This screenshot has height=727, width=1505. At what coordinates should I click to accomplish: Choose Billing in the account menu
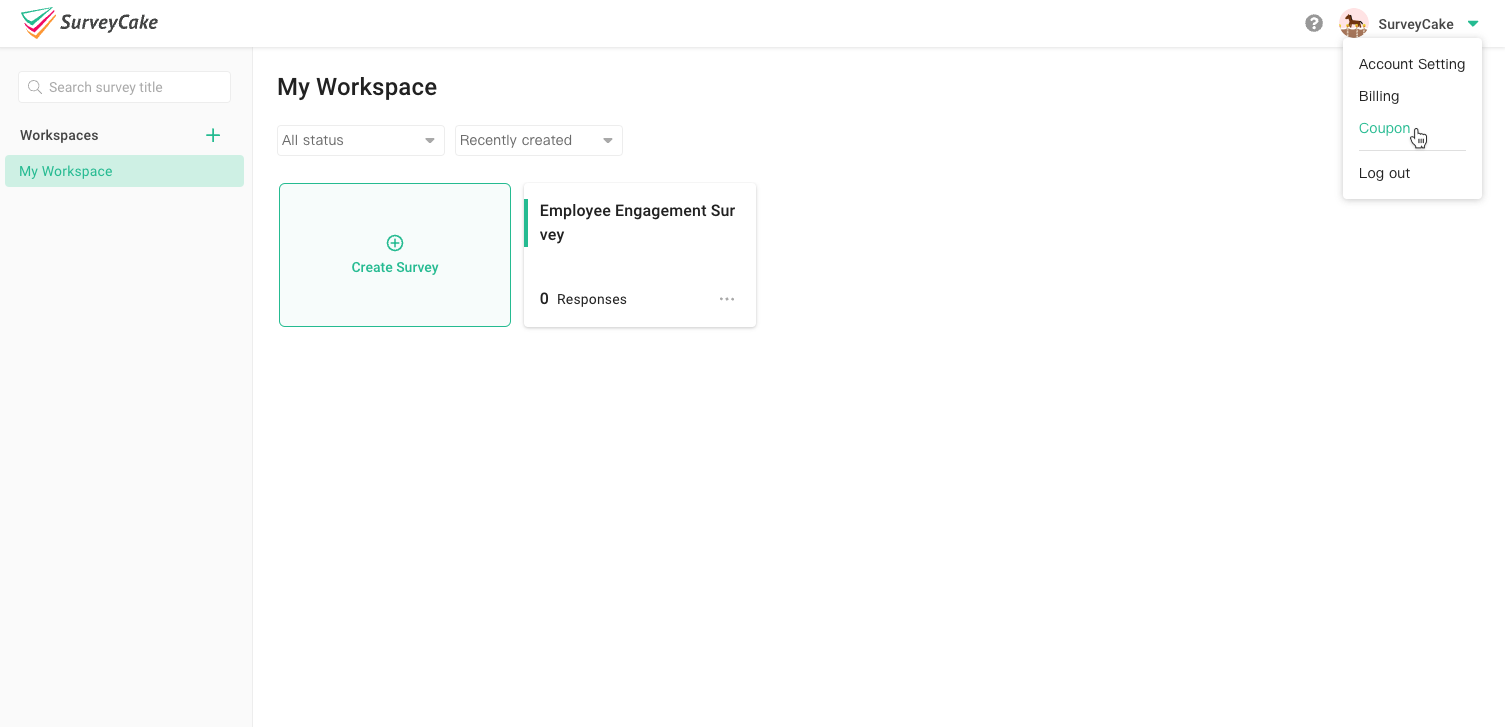point(1378,96)
